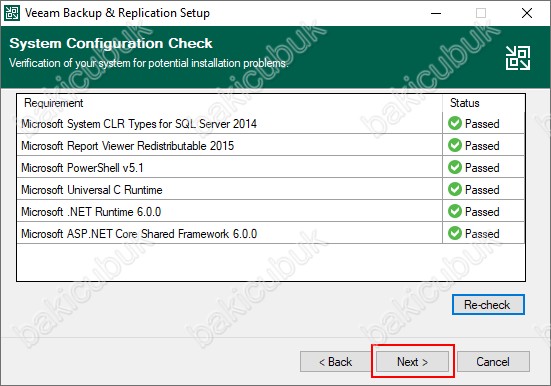Proceed with the Next button

tap(413, 361)
